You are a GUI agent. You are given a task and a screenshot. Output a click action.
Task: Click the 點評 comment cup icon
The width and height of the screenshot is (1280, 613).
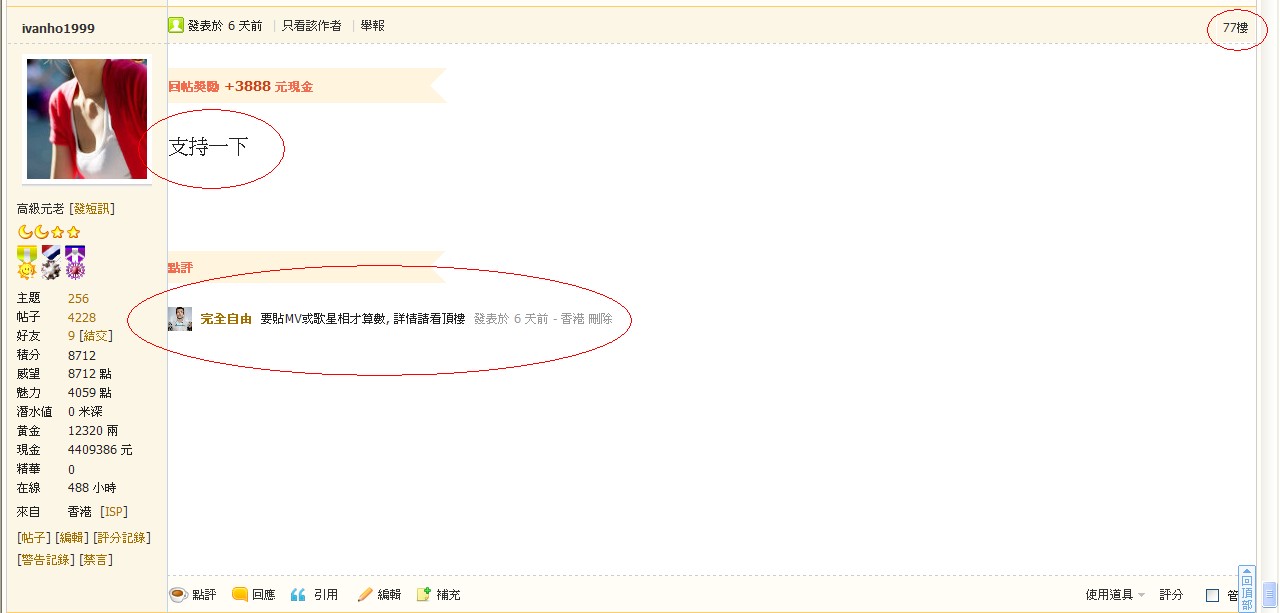pos(178,594)
